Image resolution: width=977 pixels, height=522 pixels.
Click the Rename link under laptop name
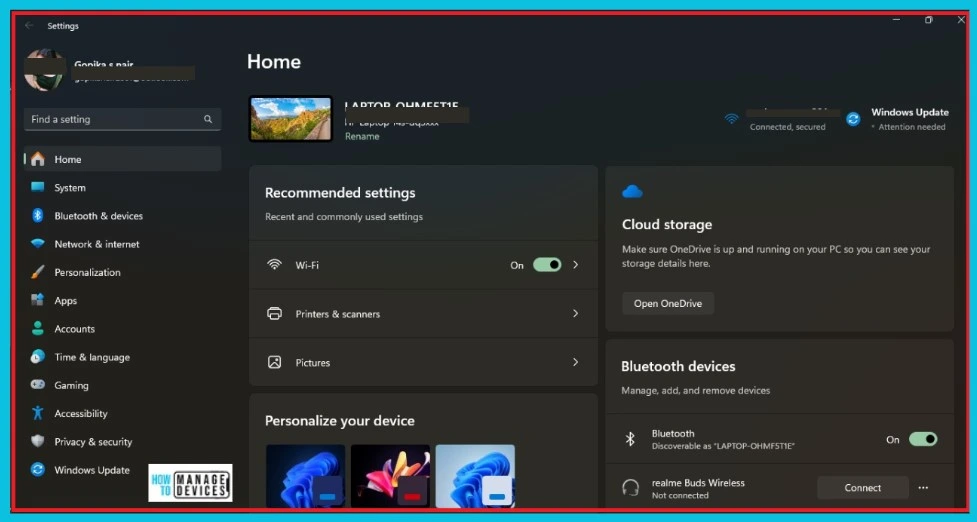pos(362,136)
